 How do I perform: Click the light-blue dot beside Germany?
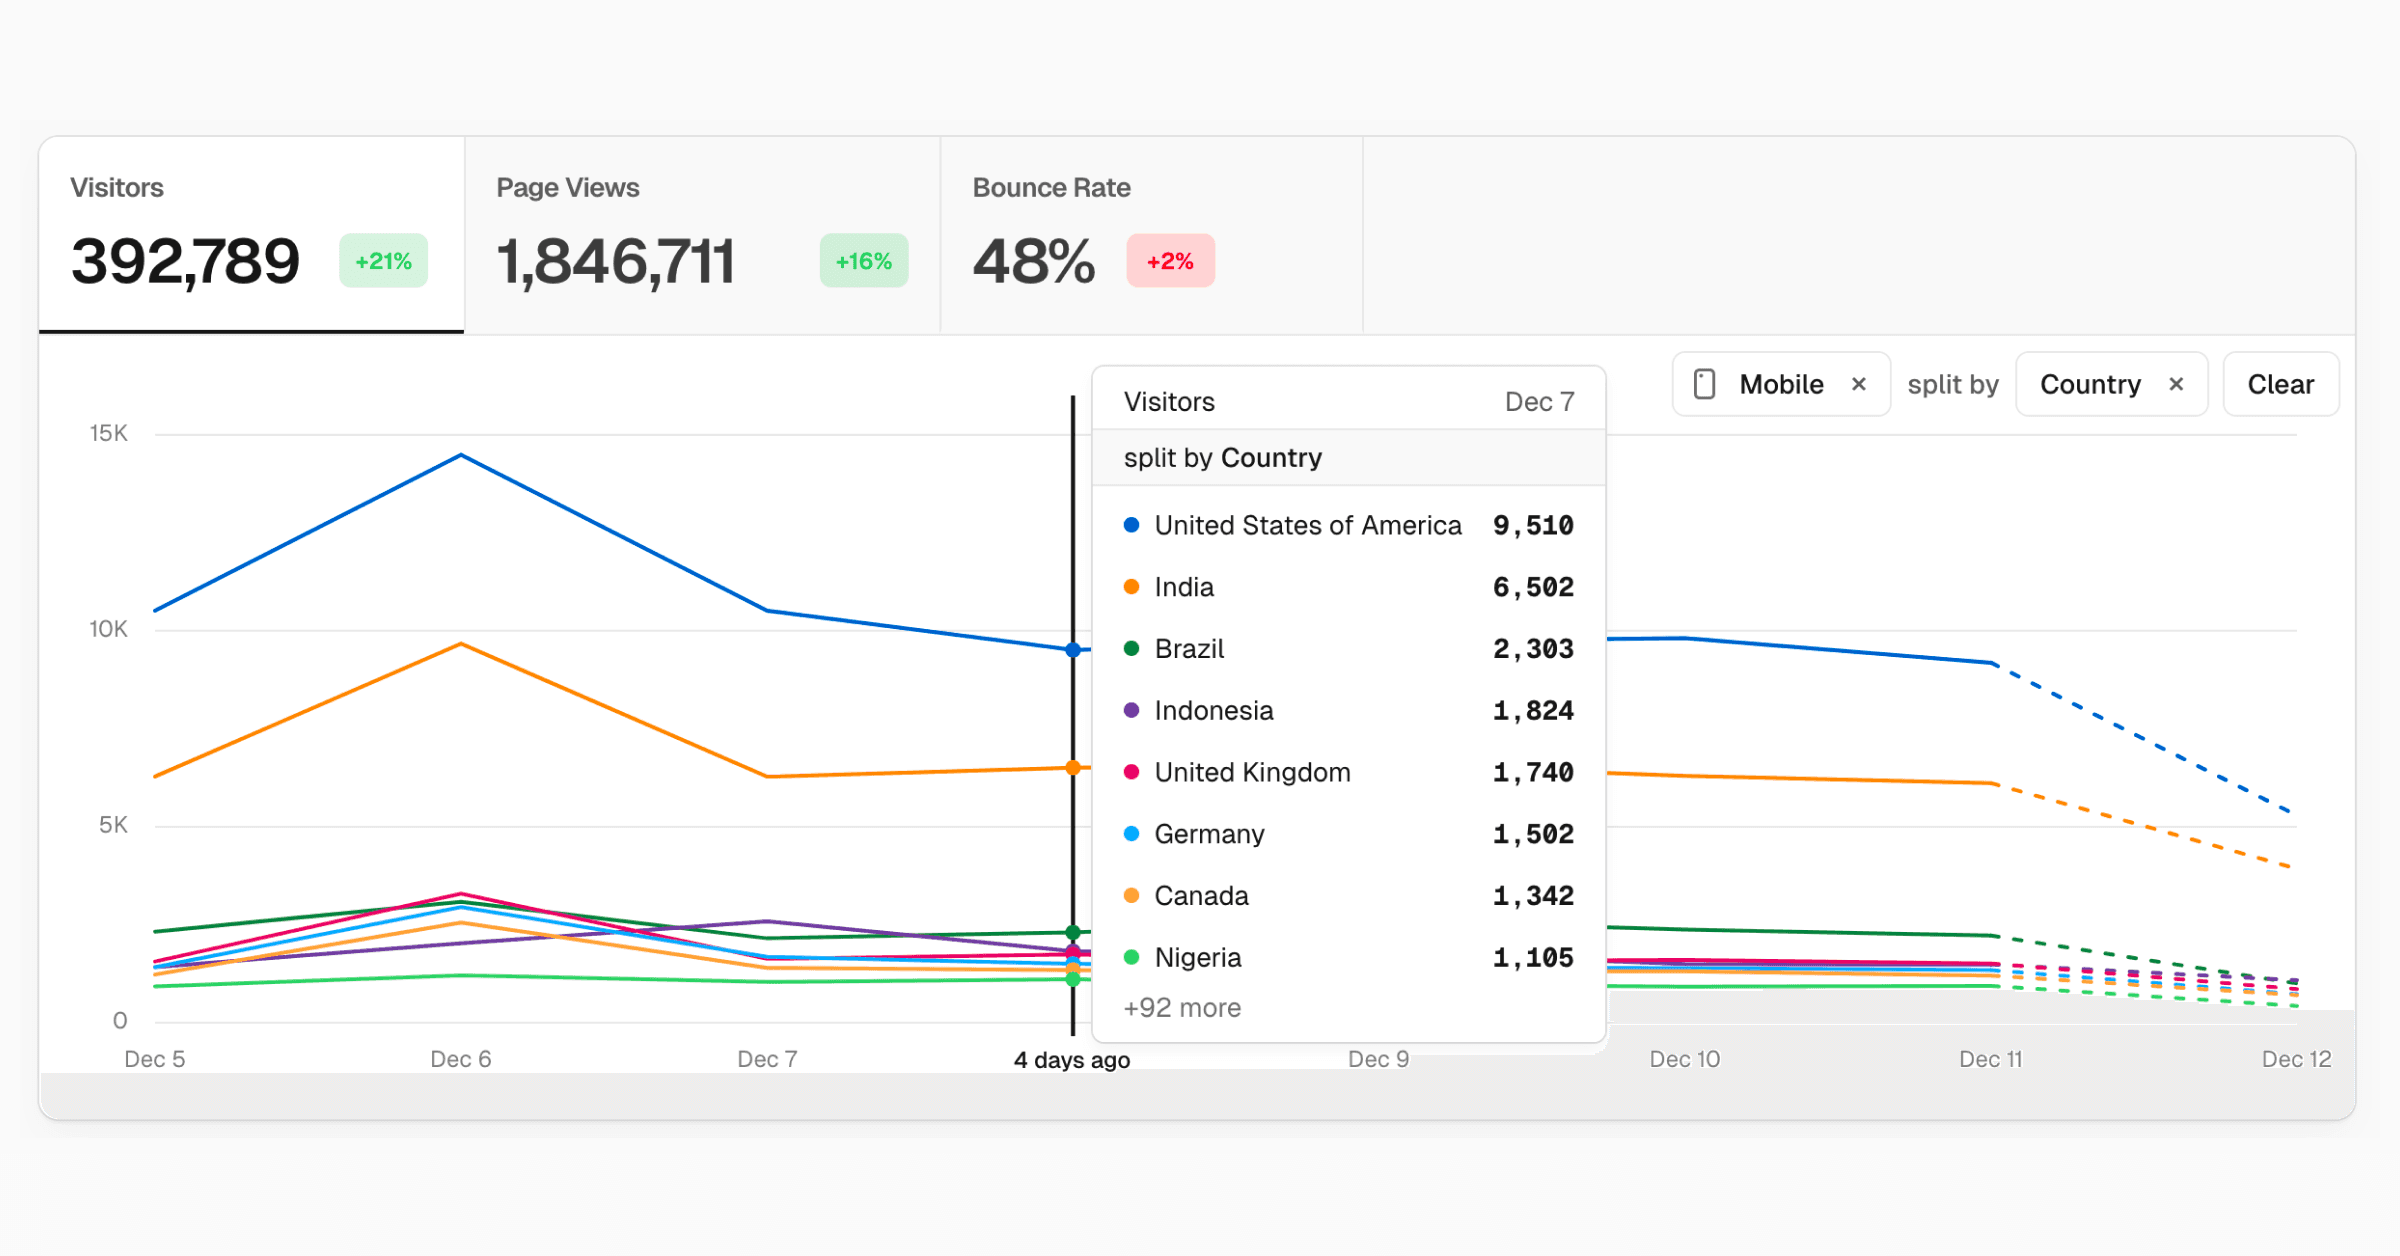click(1133, 833)
